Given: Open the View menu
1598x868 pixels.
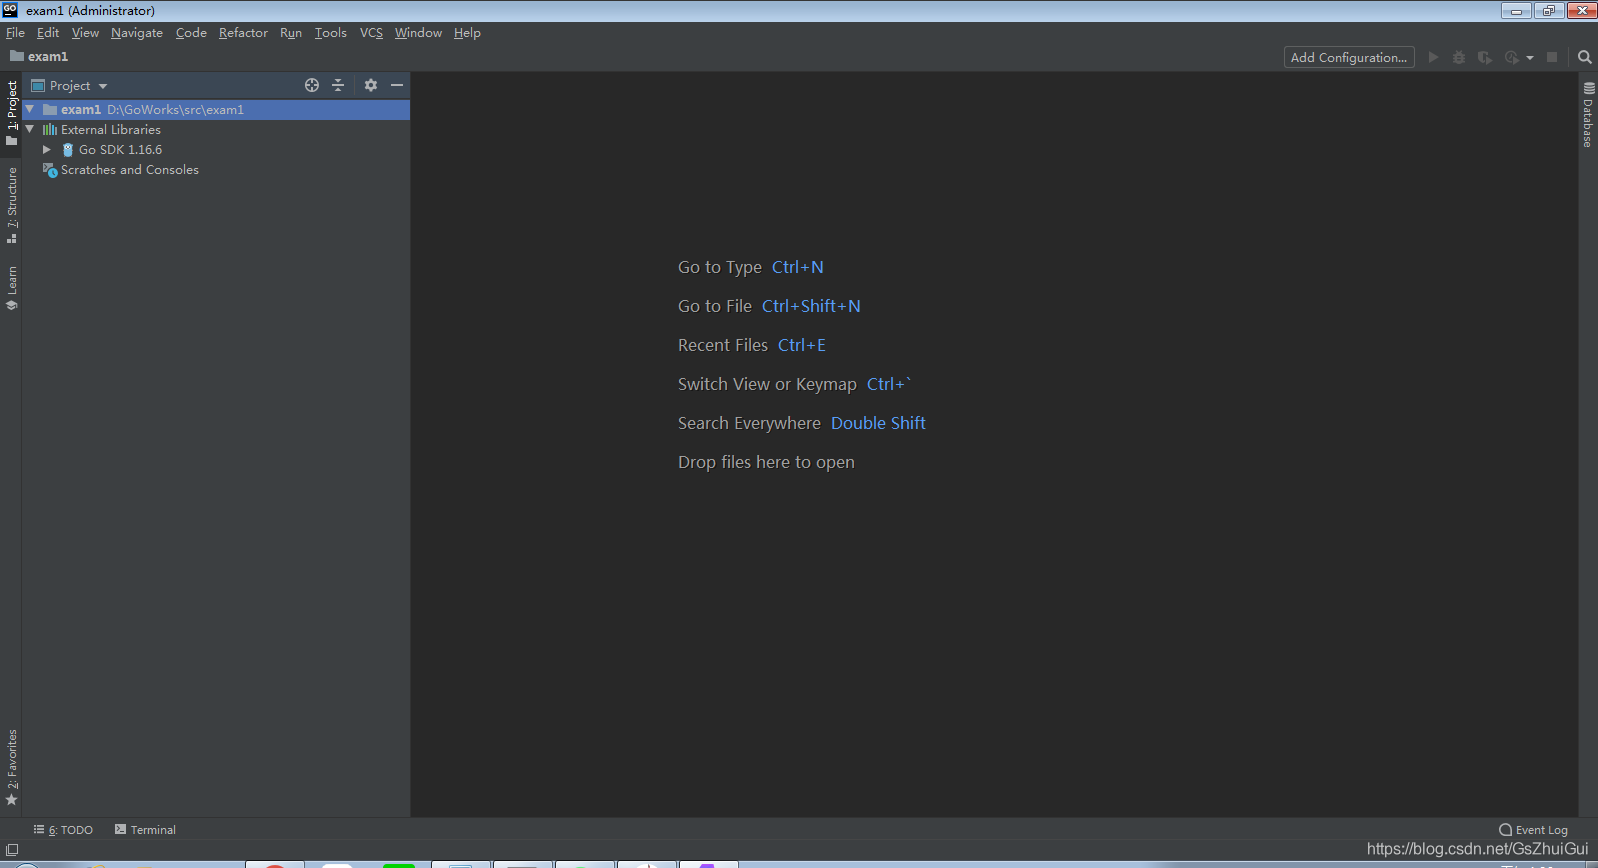Looking at the screenshot, I should click(85, 33).
